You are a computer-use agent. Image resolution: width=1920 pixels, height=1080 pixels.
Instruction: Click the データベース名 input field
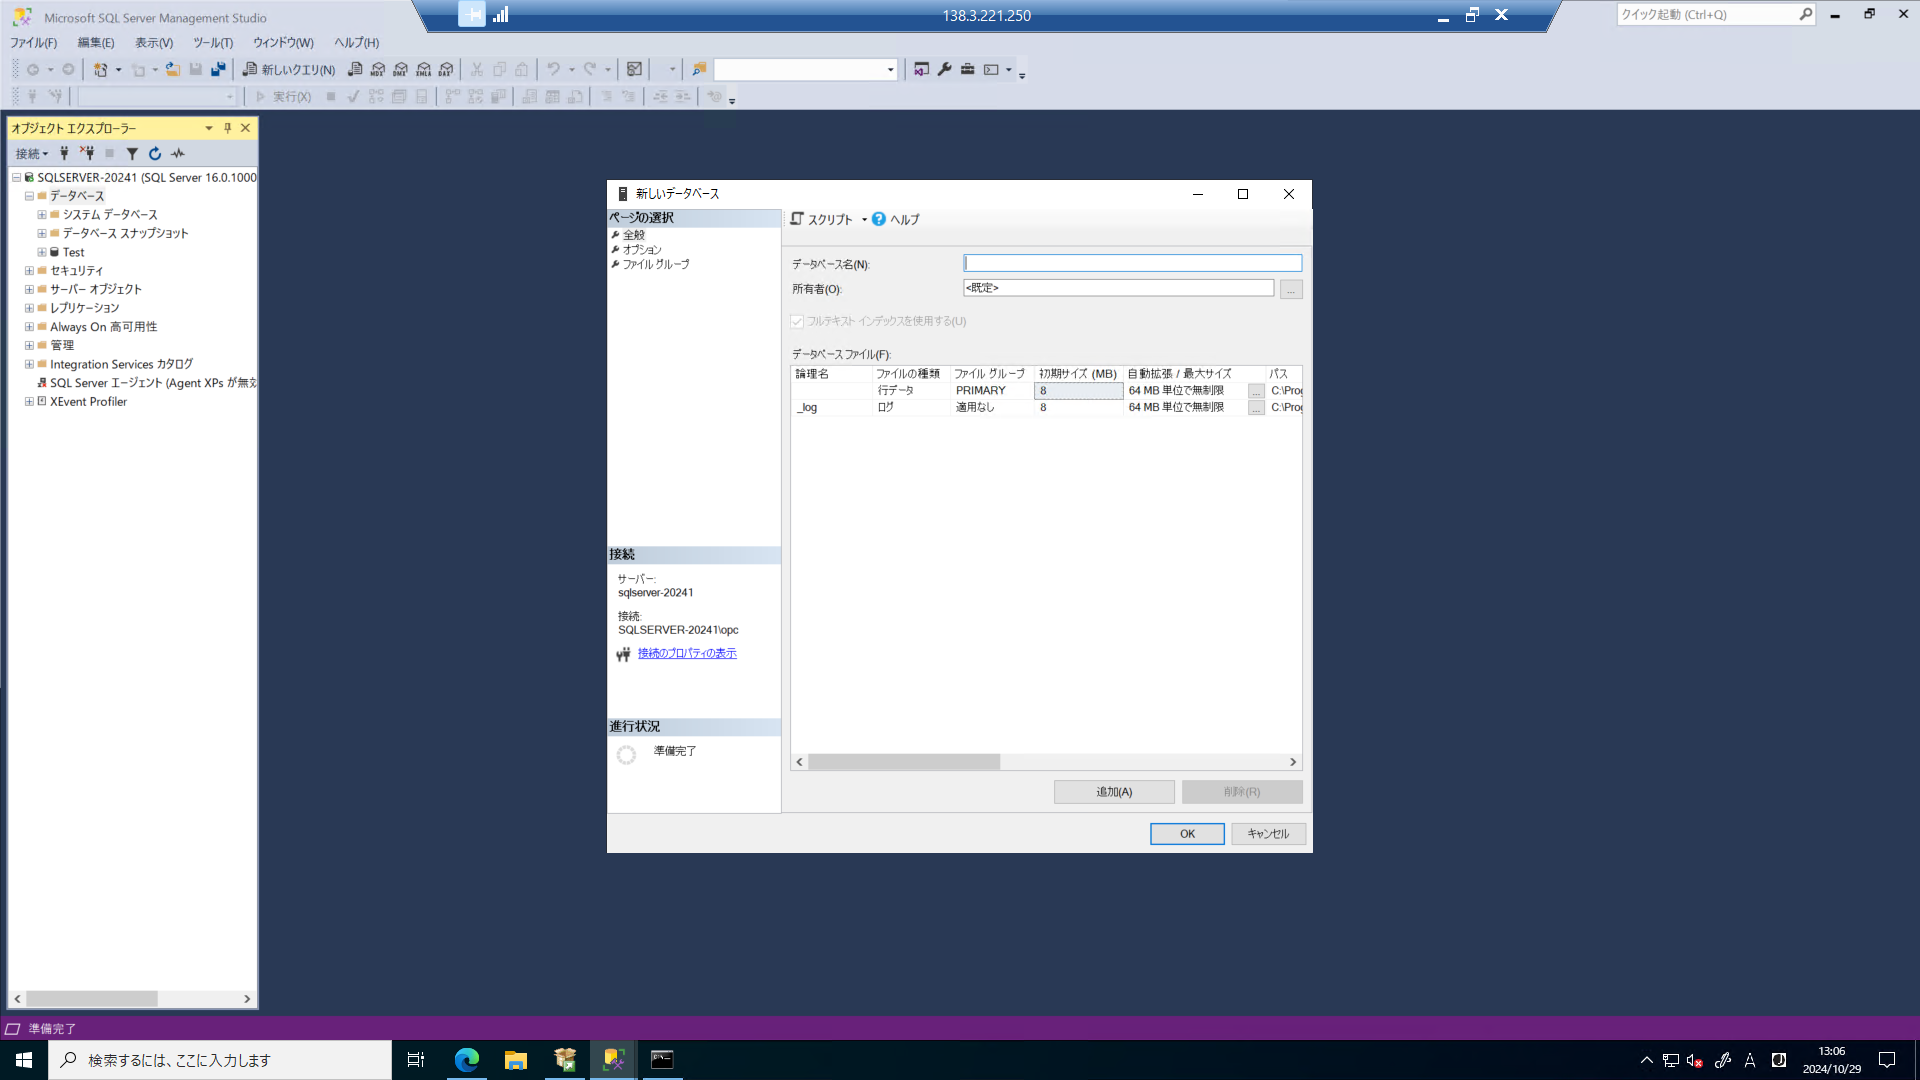coord(1132,262)
